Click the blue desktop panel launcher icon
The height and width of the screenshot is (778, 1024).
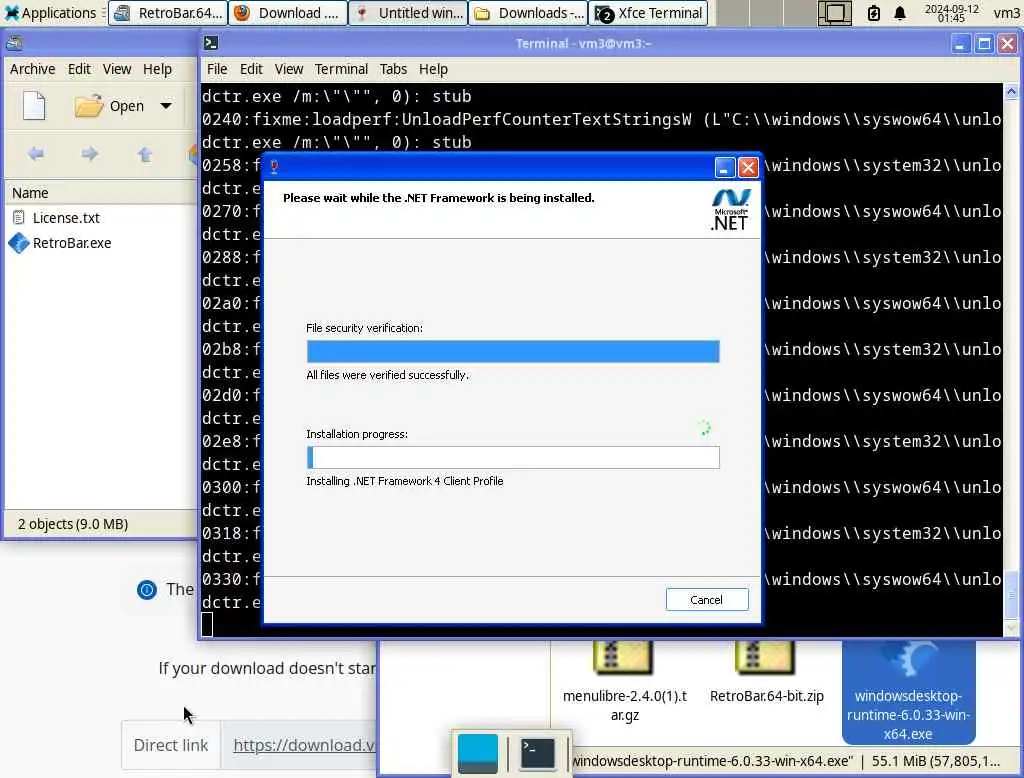click(x=477, y=754)
